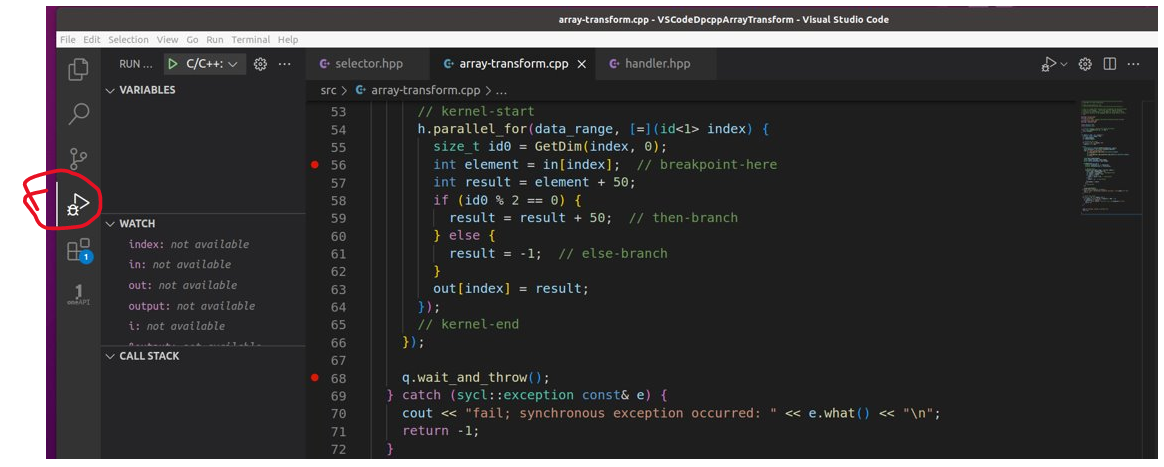Open launch.json via debug gear icon
Image resolution: width=1164 pixels, height=467 pixels.
point(260,64)
